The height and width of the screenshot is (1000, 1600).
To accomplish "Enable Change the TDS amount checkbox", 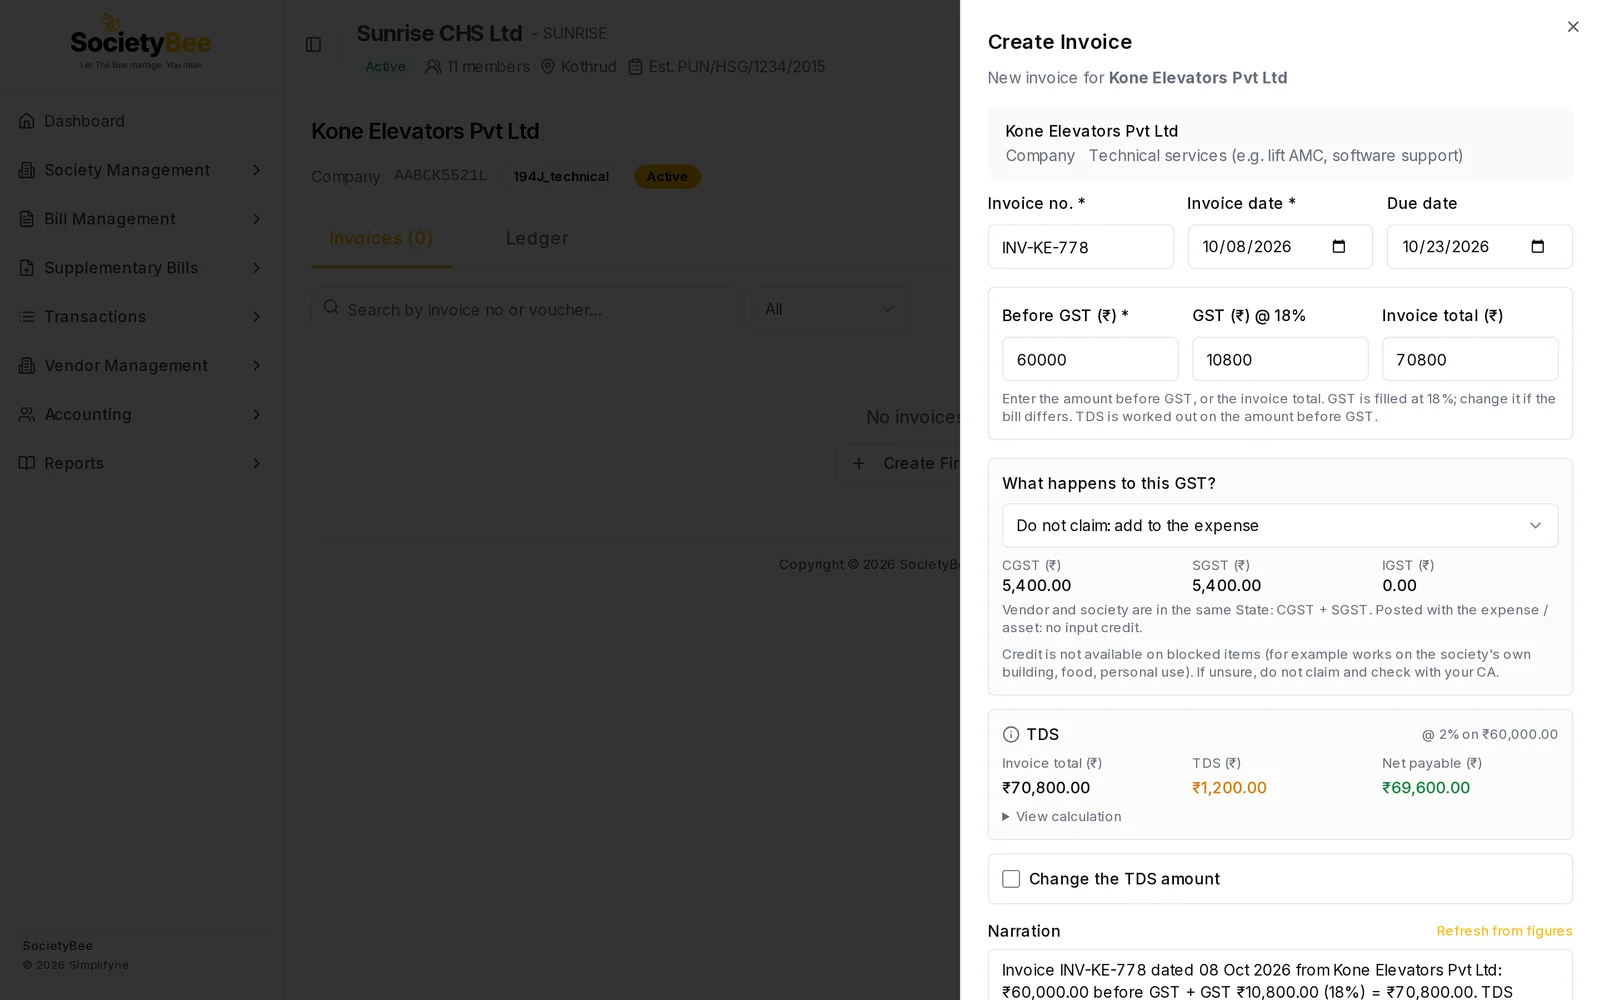I will (1011, 879).
